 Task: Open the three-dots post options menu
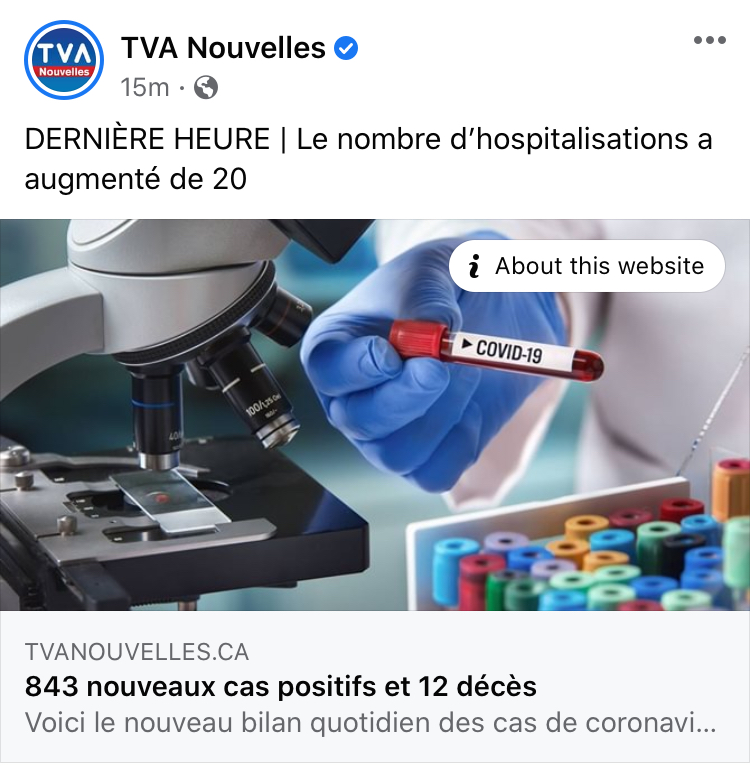click(x=710, y=40)
